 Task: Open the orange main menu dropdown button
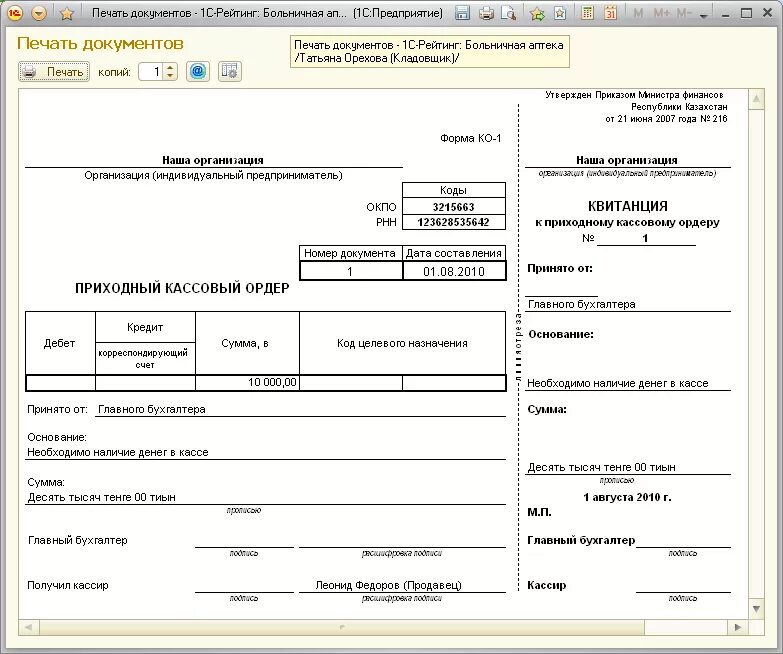(x=39, y=13)
